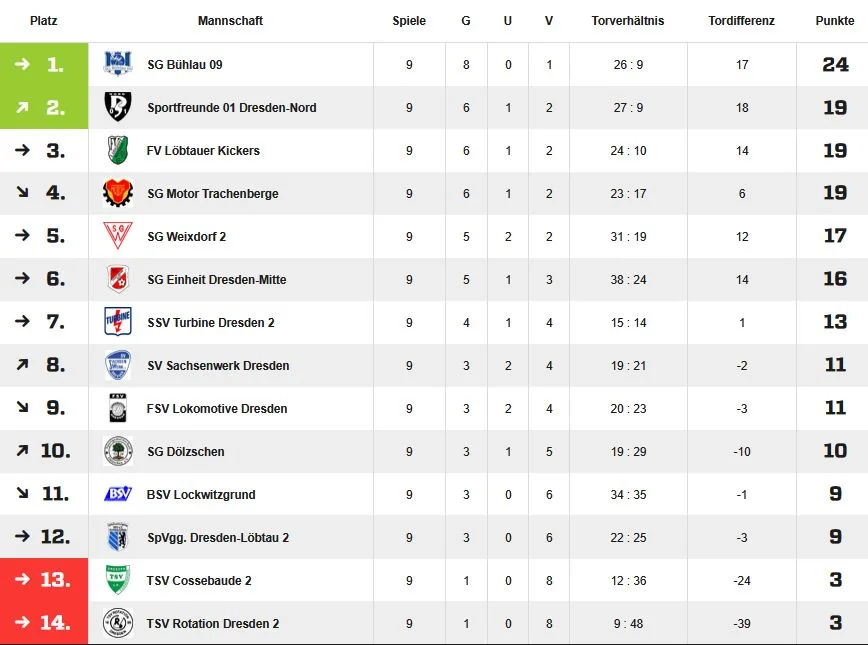Click the Sportfreunde 01 Dresden-Nord crest
This screenshot has height=645, width=868.
tap(118, 107)
